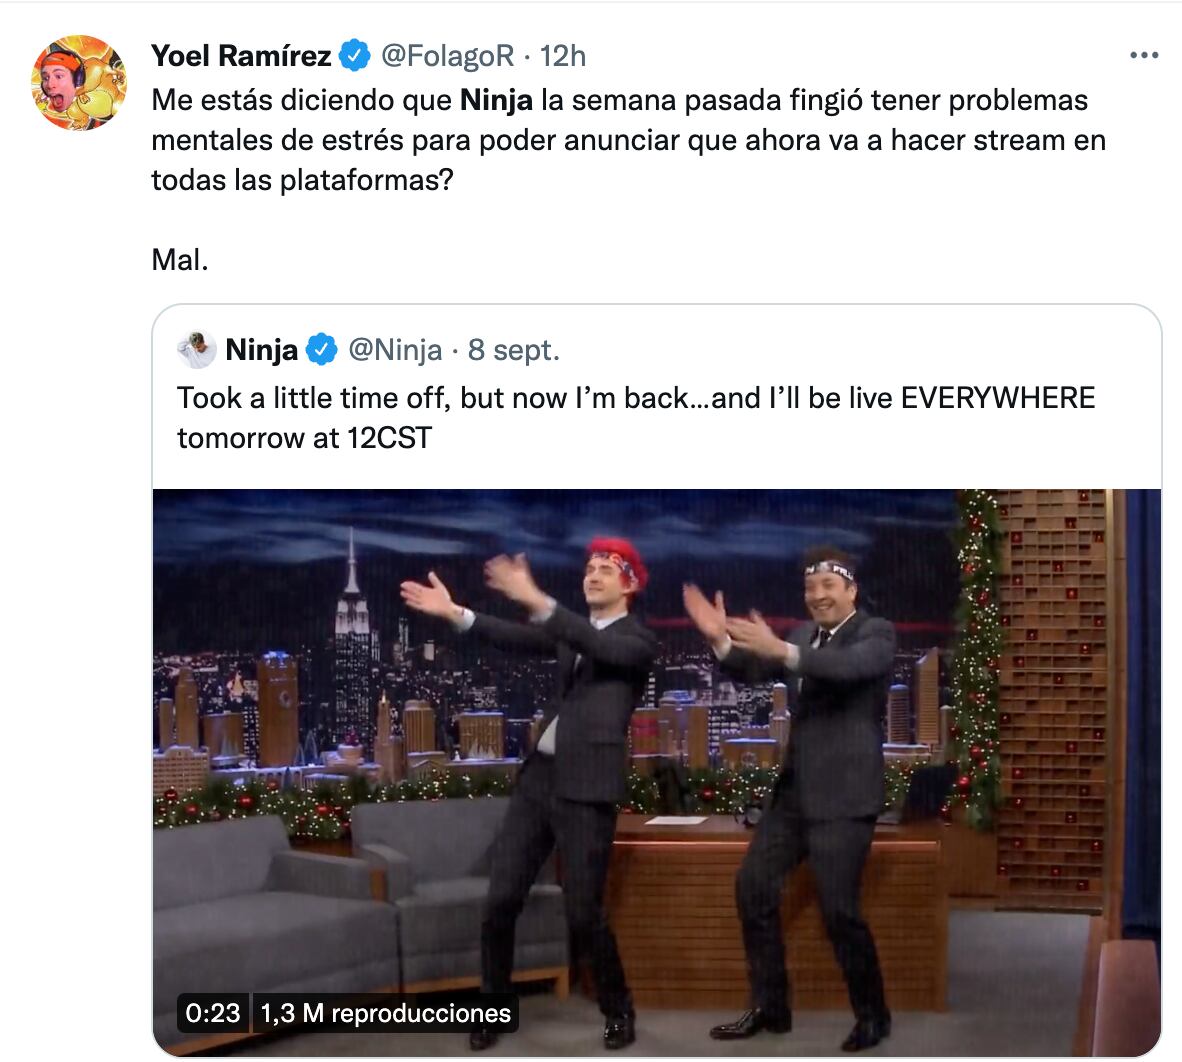Open Yoel Ramírez's profile avatar

tap(79, 82)
